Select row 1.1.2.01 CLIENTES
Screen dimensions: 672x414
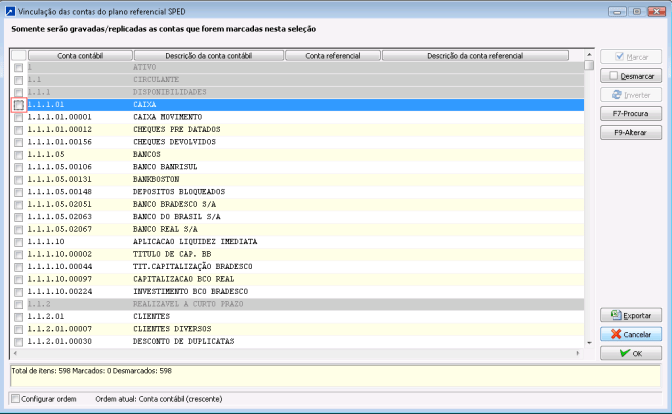(x=306, y=316)
